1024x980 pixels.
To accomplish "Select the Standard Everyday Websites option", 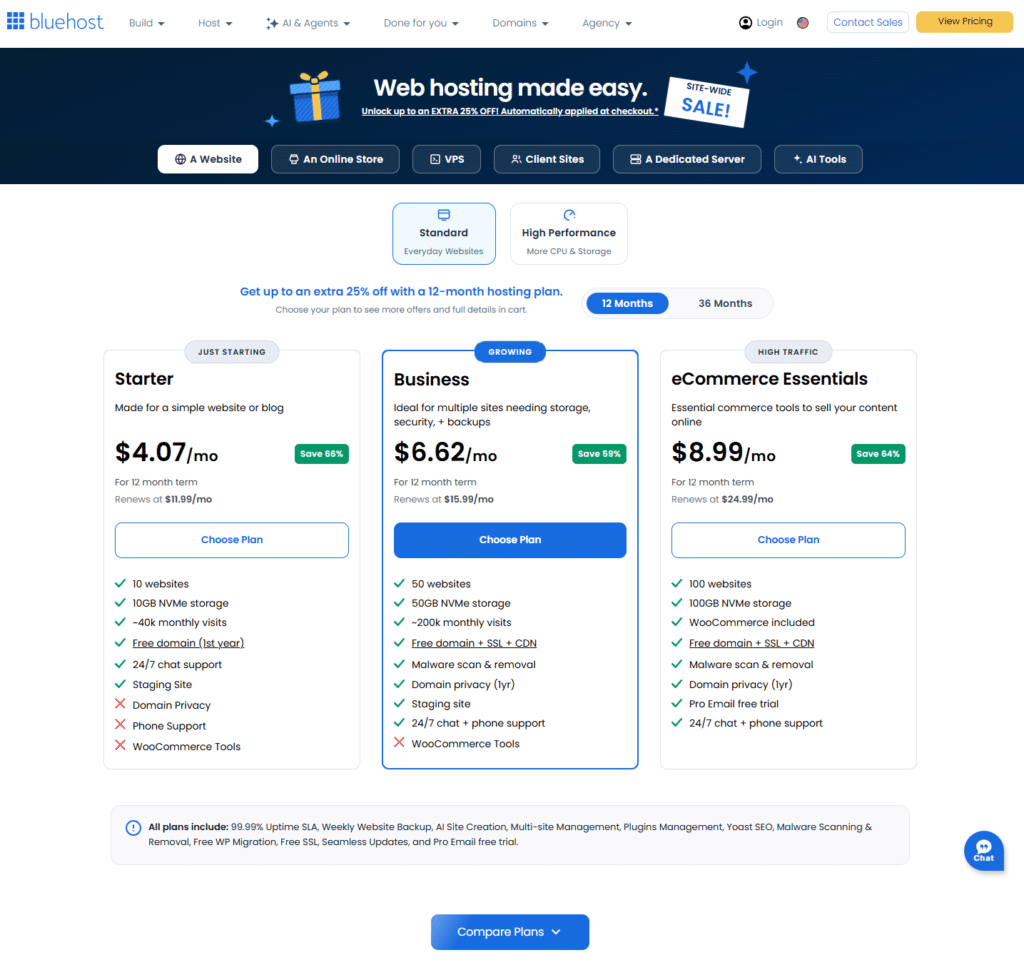I will point(444,234).
